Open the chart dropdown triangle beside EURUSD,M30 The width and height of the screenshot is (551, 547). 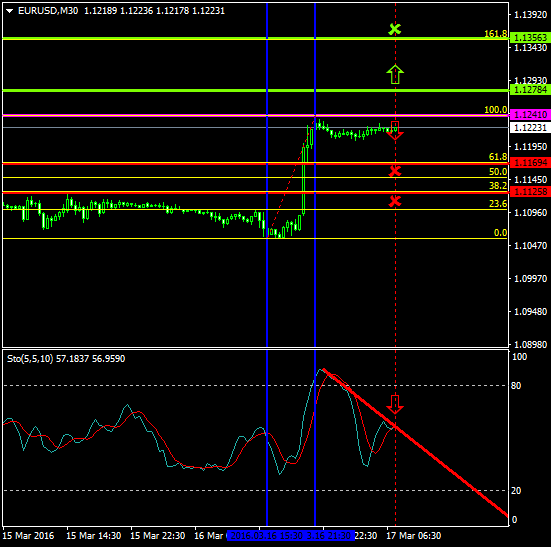pos(9,11)
